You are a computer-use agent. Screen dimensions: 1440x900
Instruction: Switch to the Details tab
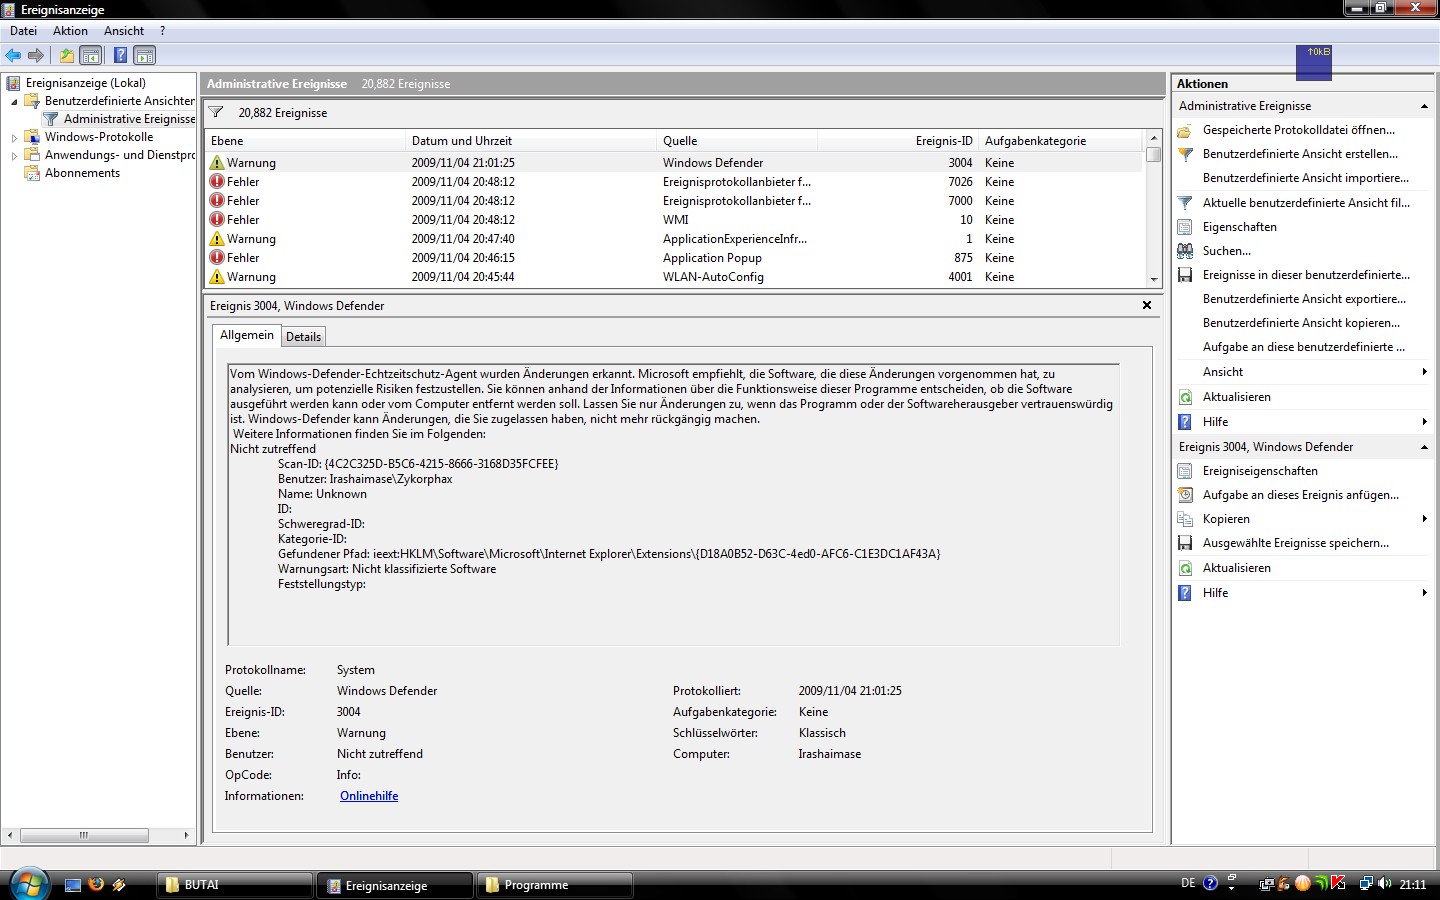(303, 337)
